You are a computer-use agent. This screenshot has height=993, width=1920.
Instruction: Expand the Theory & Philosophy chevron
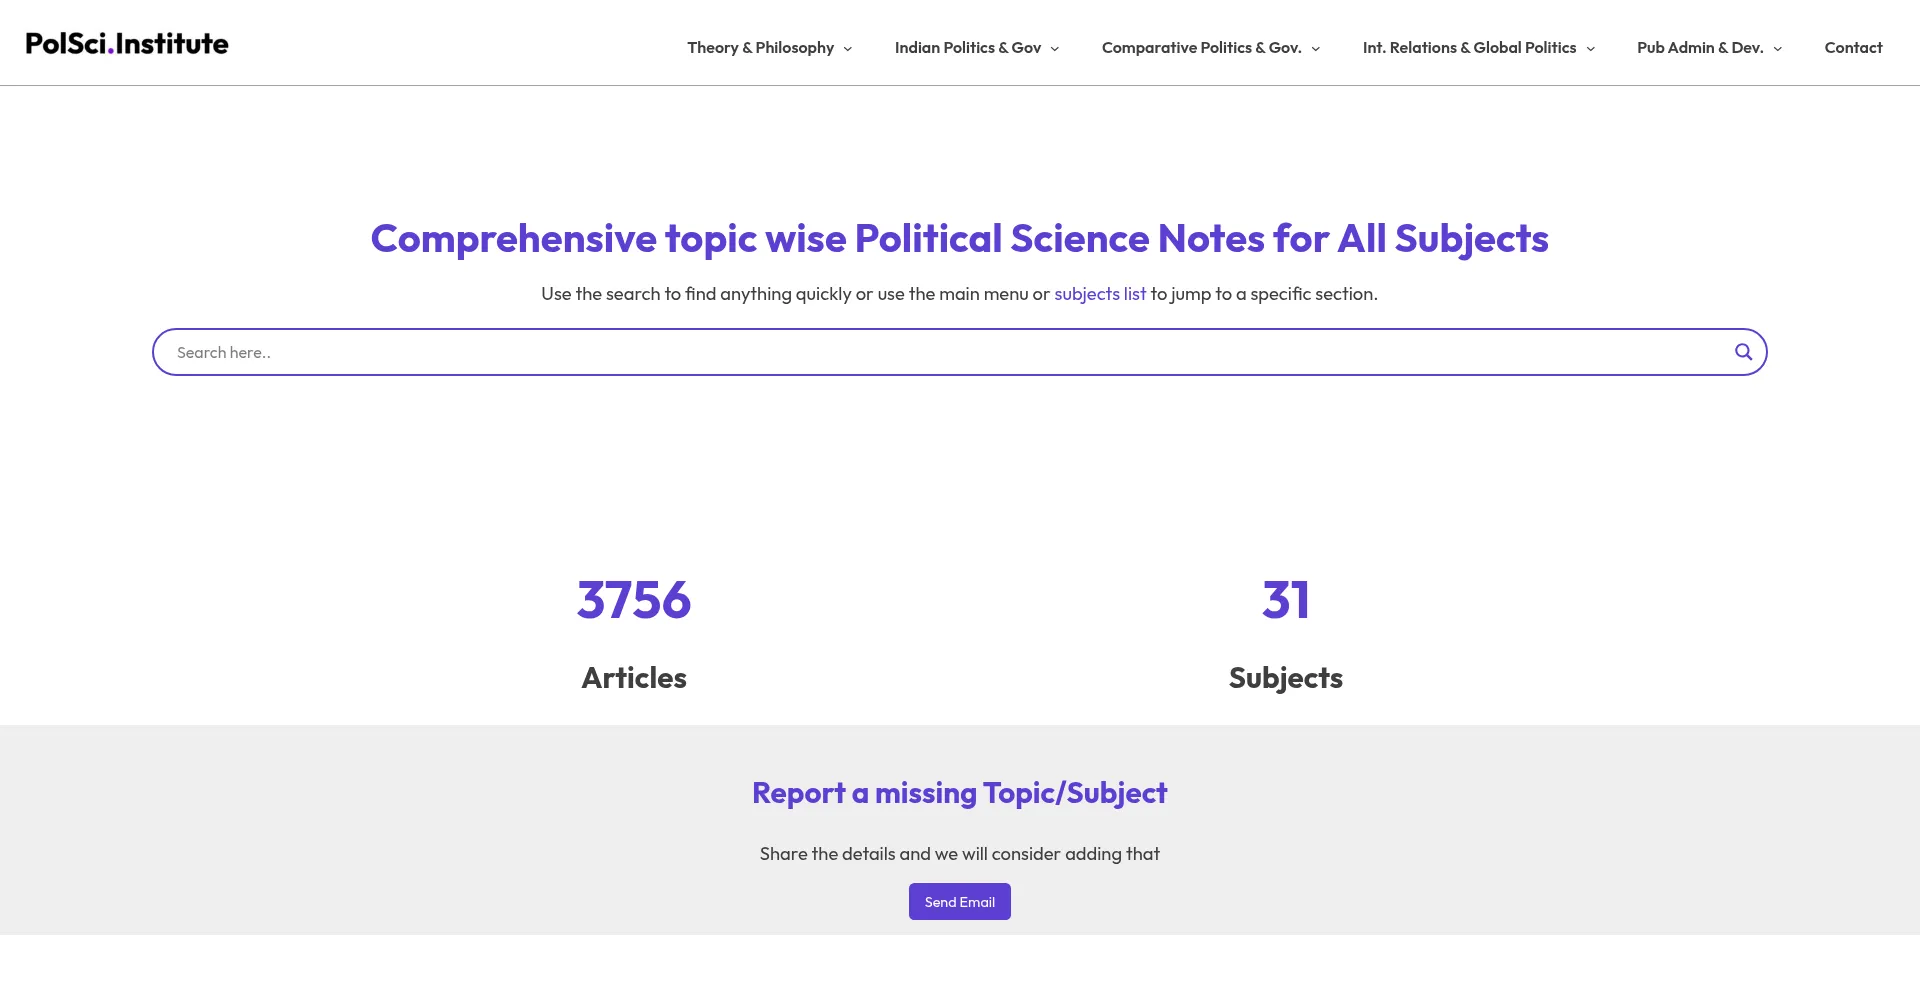[848, 49]
